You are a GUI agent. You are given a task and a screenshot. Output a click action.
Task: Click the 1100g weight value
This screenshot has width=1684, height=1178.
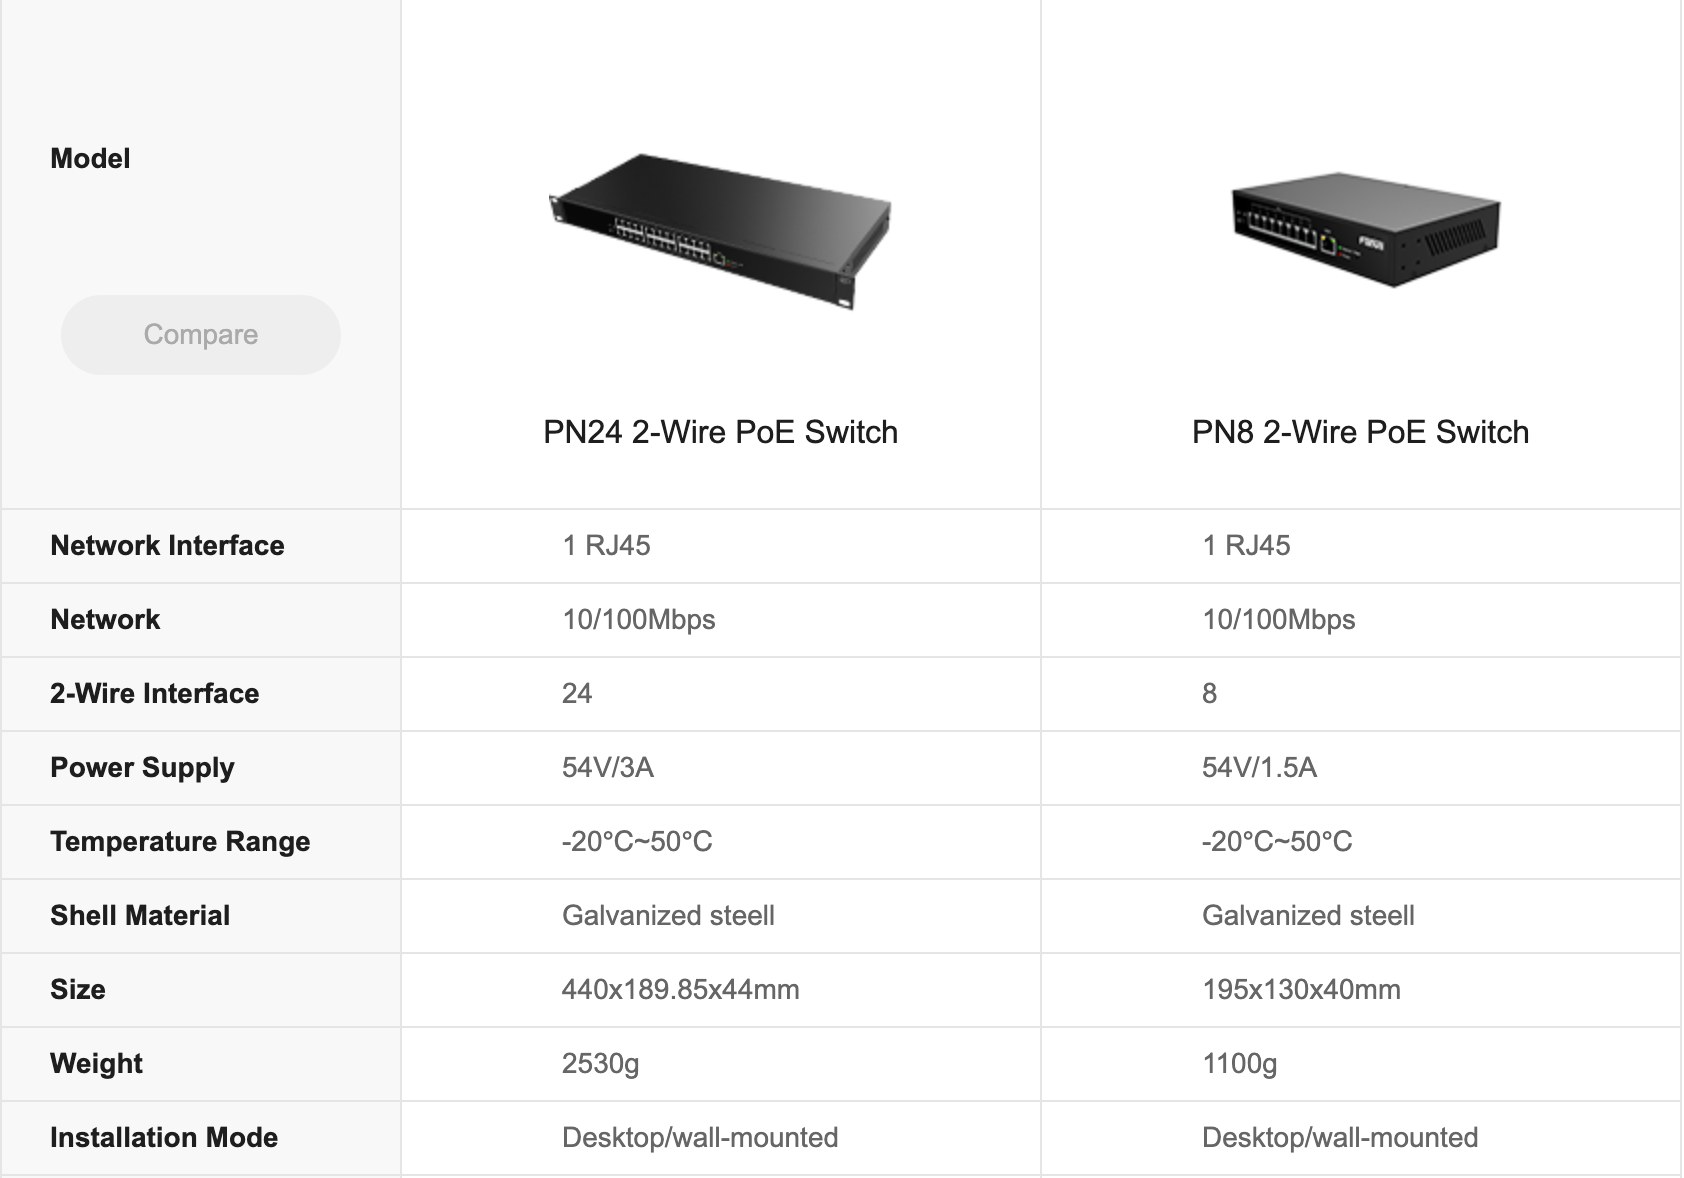[x=1239, y=1063]
